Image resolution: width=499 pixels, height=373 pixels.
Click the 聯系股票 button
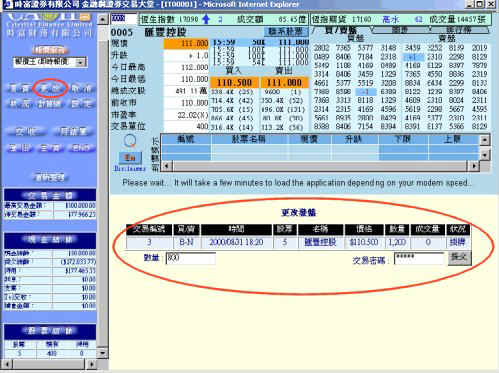click(286, 32)
